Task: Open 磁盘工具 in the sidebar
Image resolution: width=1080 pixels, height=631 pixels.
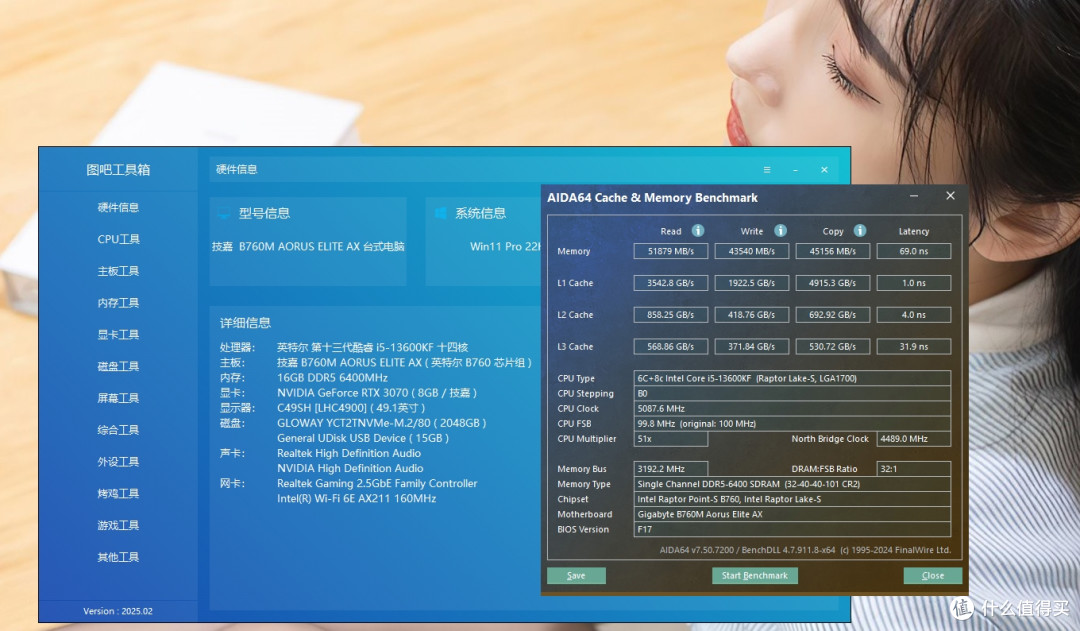Action: pyautogui.click(x=118, y=366)
